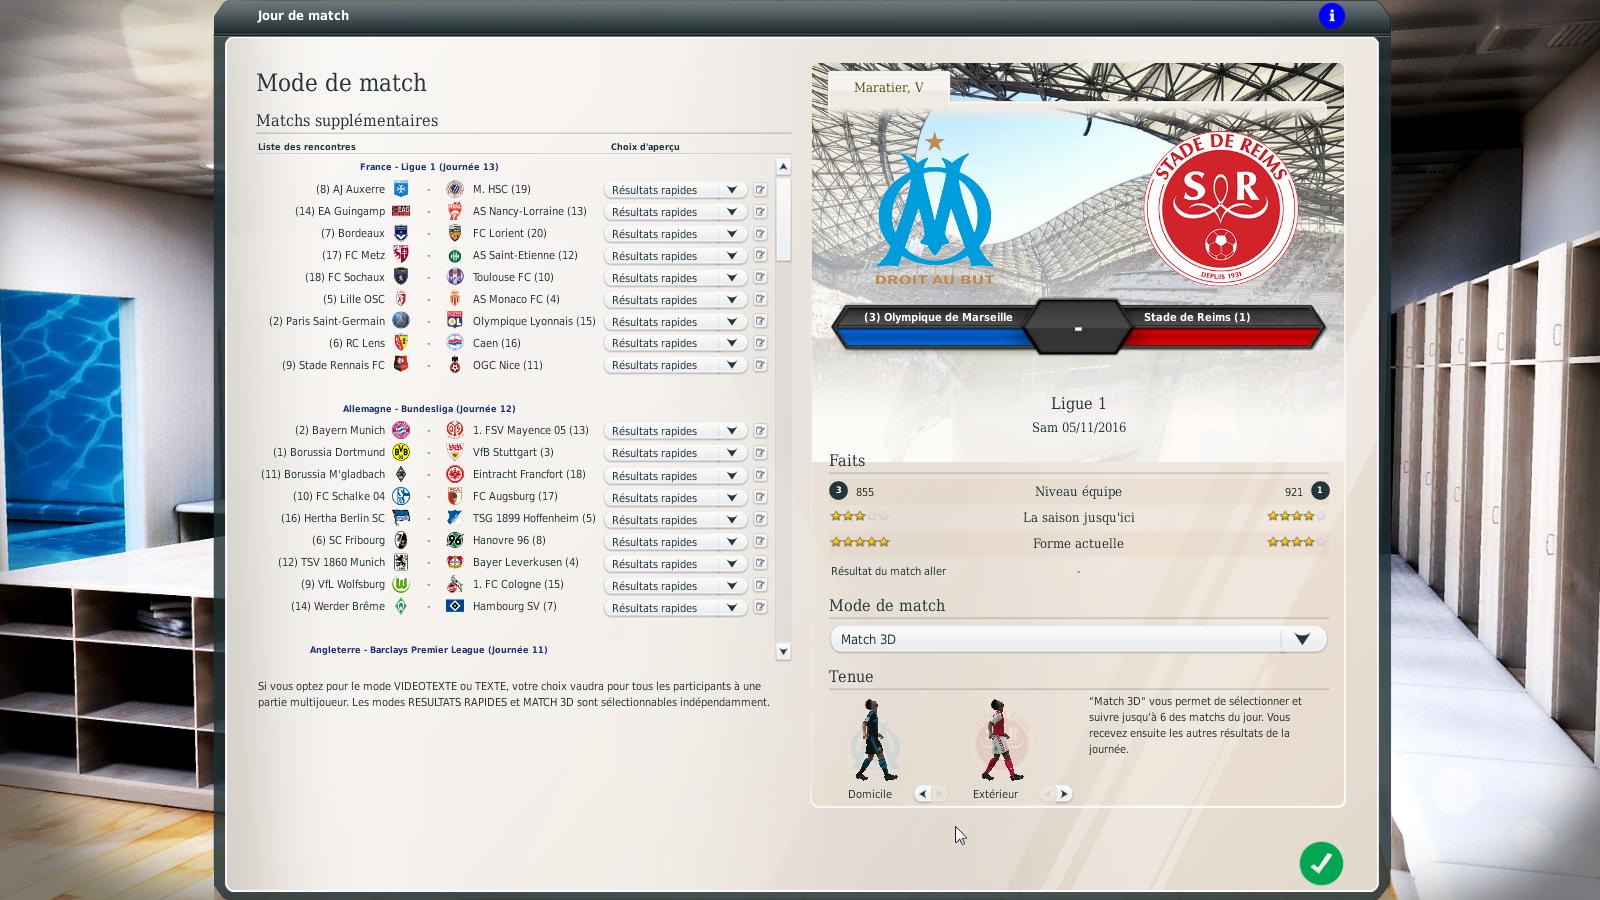The image size is (1600, 900).
Task: Click the Stade de Reims (1) name bar
Action: click(x=1197, y=317)
